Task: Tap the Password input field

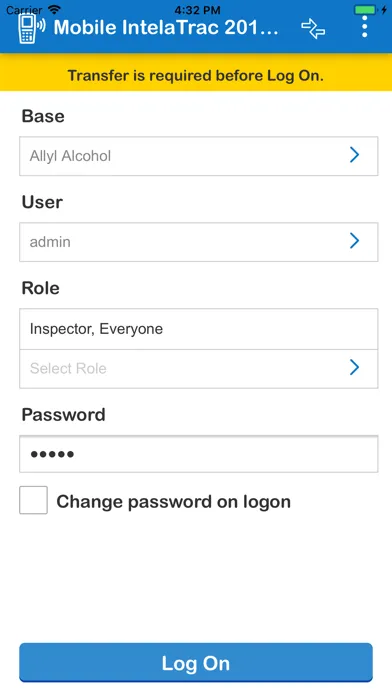Action: tap(198, 454)
